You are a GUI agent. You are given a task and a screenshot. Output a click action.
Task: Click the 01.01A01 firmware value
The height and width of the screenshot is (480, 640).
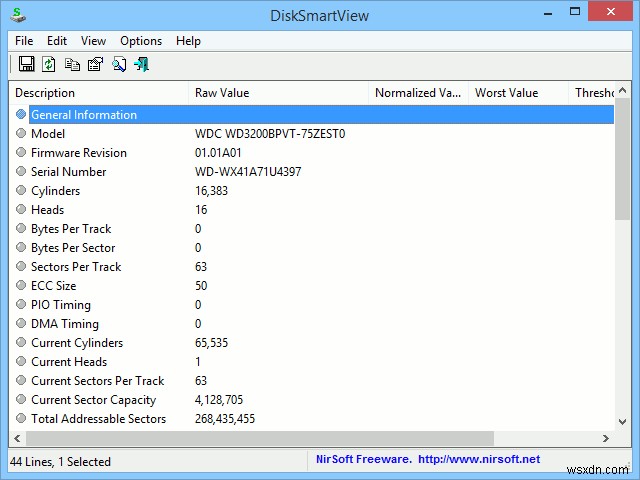(218, 152)
